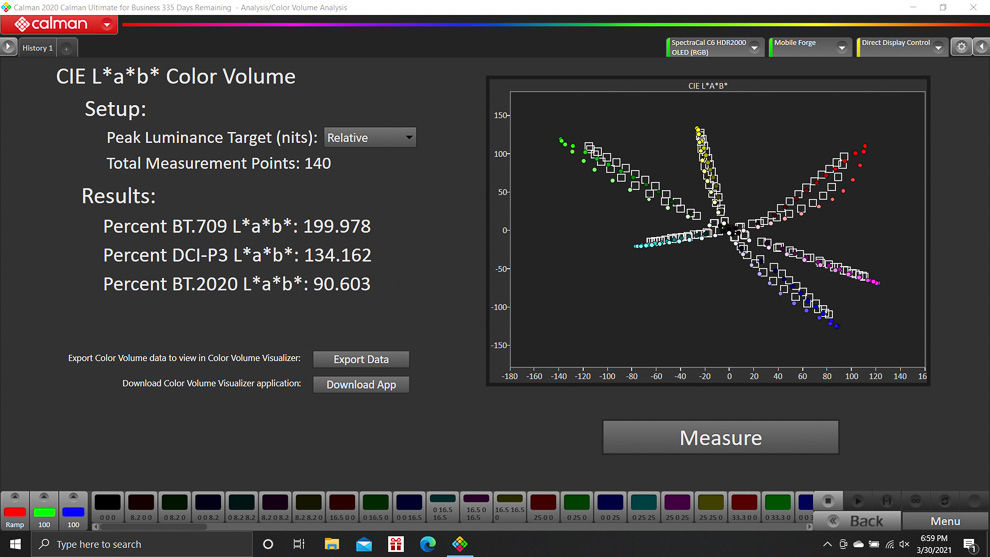Select the 0 0 8.2 patch

point(208,507)
